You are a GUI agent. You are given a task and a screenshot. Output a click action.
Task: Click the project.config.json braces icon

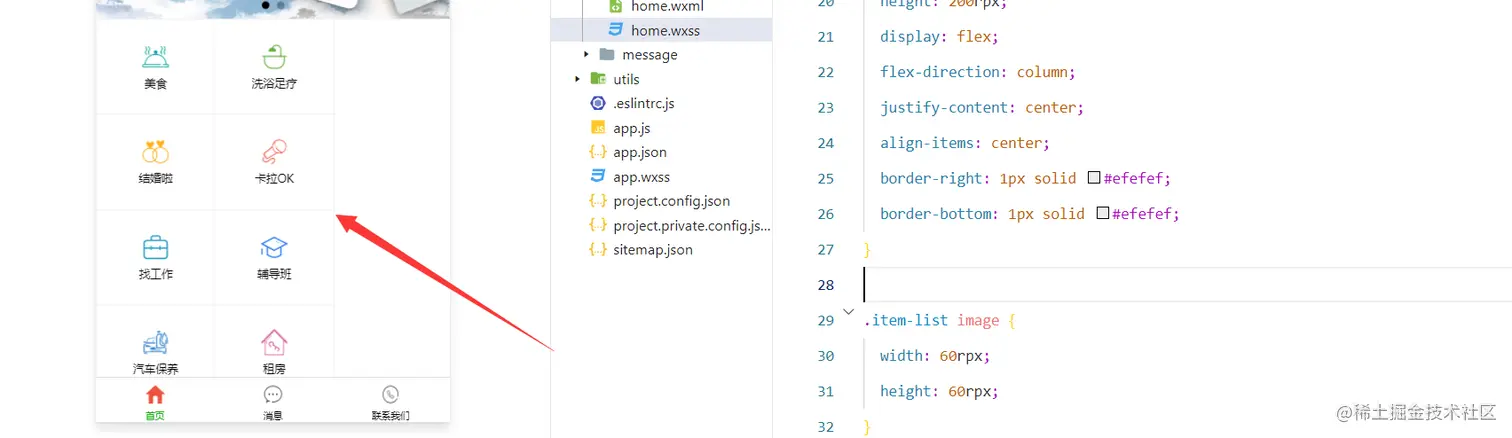pyautogui.click(x=598, y=201)
